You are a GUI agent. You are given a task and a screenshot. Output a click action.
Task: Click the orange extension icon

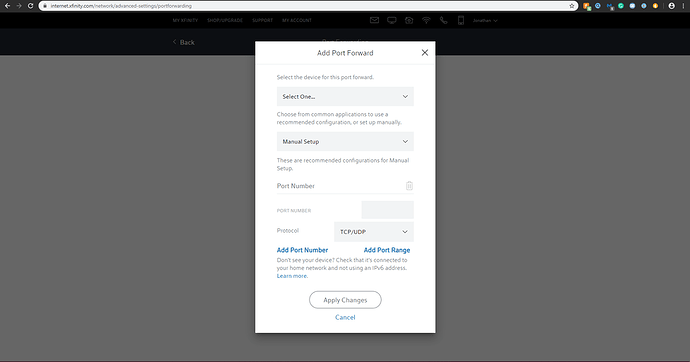click(x=587, y=6)
